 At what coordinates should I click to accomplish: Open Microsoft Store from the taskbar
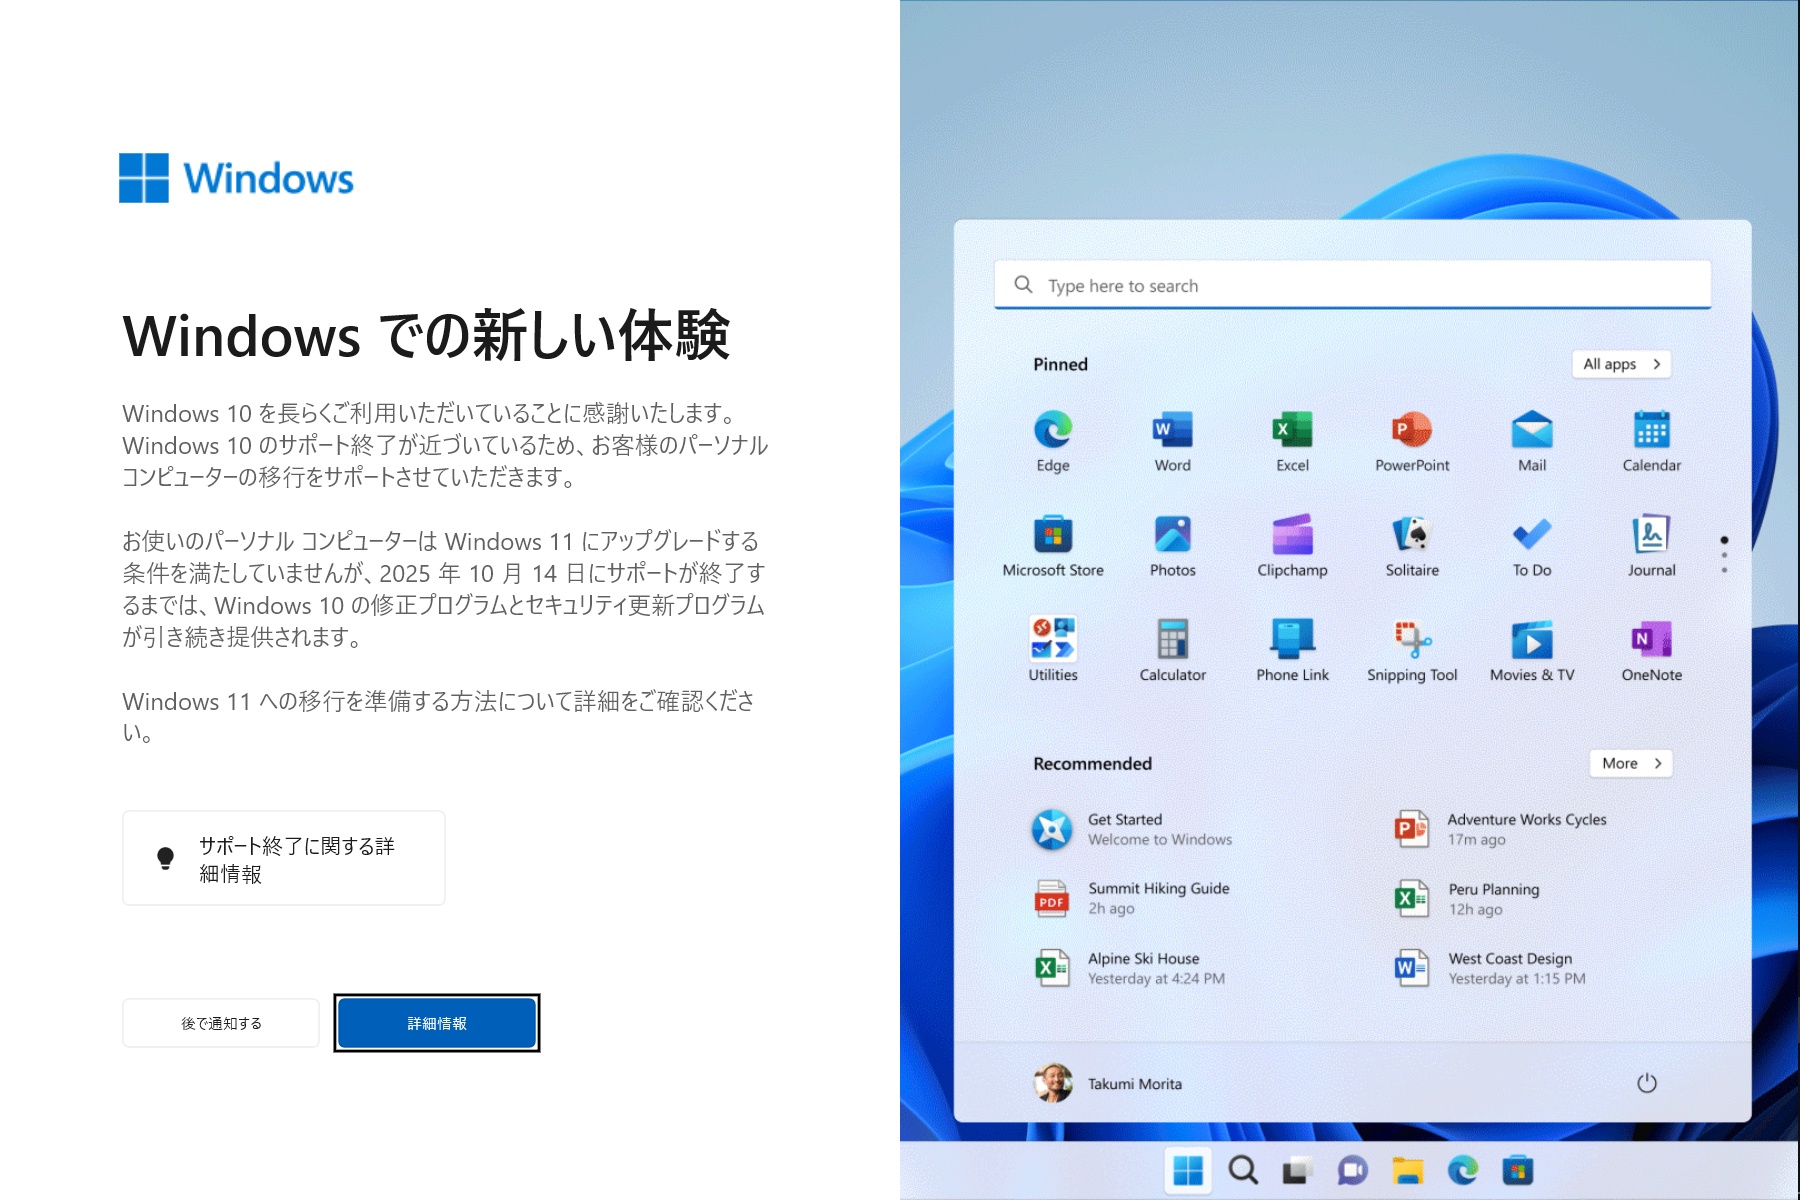[x=1518, y=1170]
